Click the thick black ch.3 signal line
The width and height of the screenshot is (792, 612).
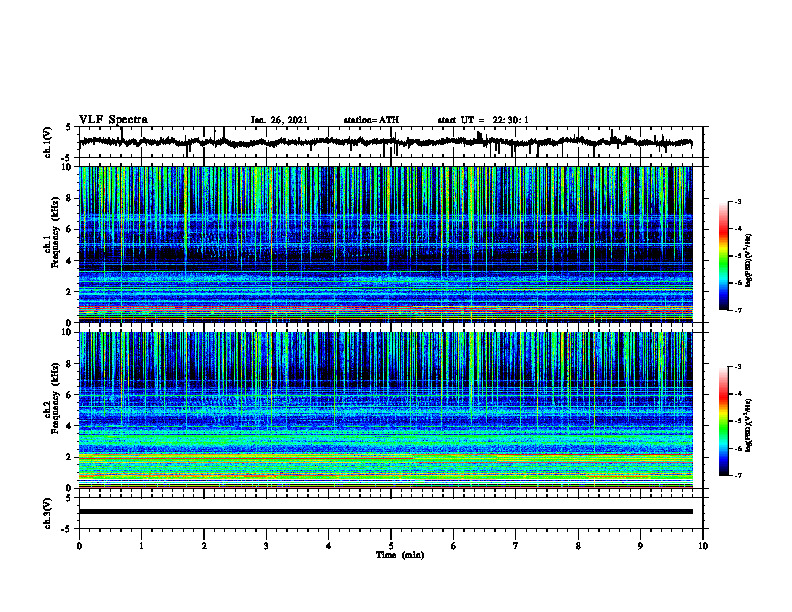pyautogui.click(x=385, y=512)
